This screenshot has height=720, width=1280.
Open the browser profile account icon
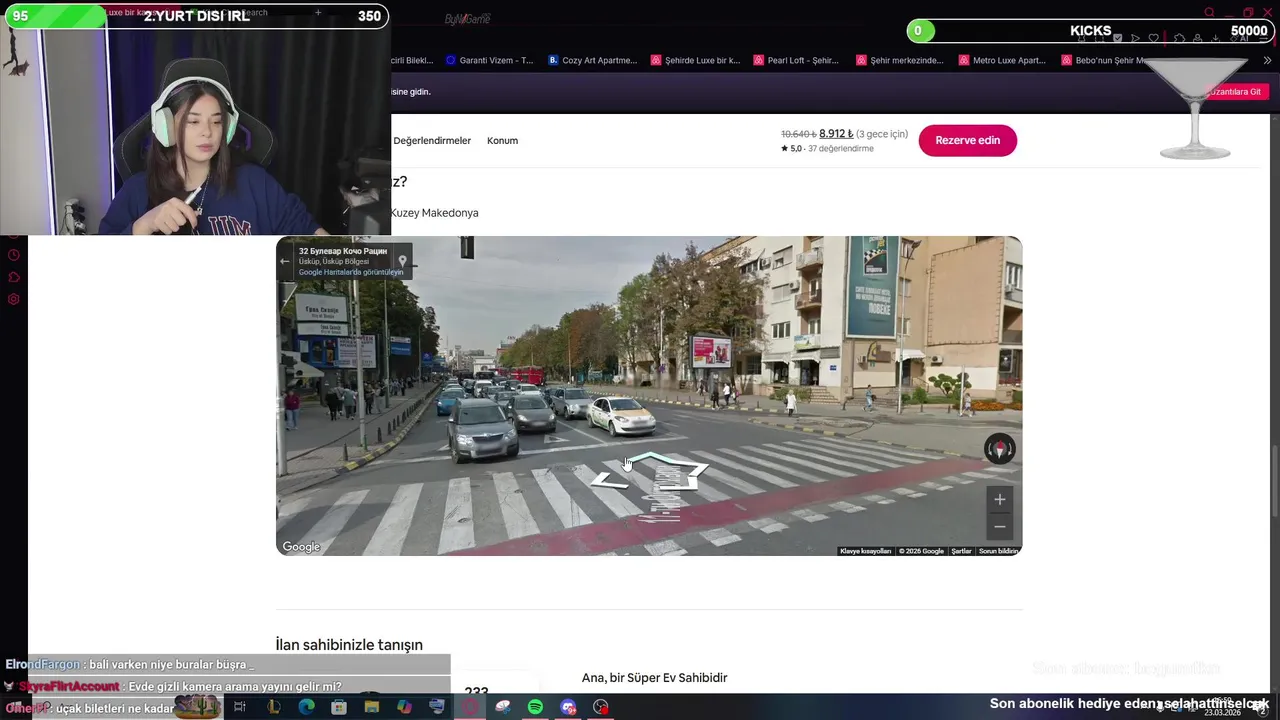coord(1198,38)
